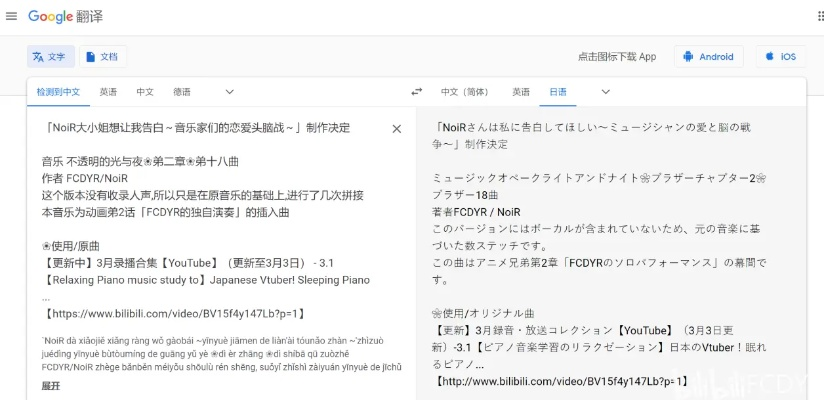Download the Android app
The width and height of the screenshot is (824, 400).
coord(708,57)
